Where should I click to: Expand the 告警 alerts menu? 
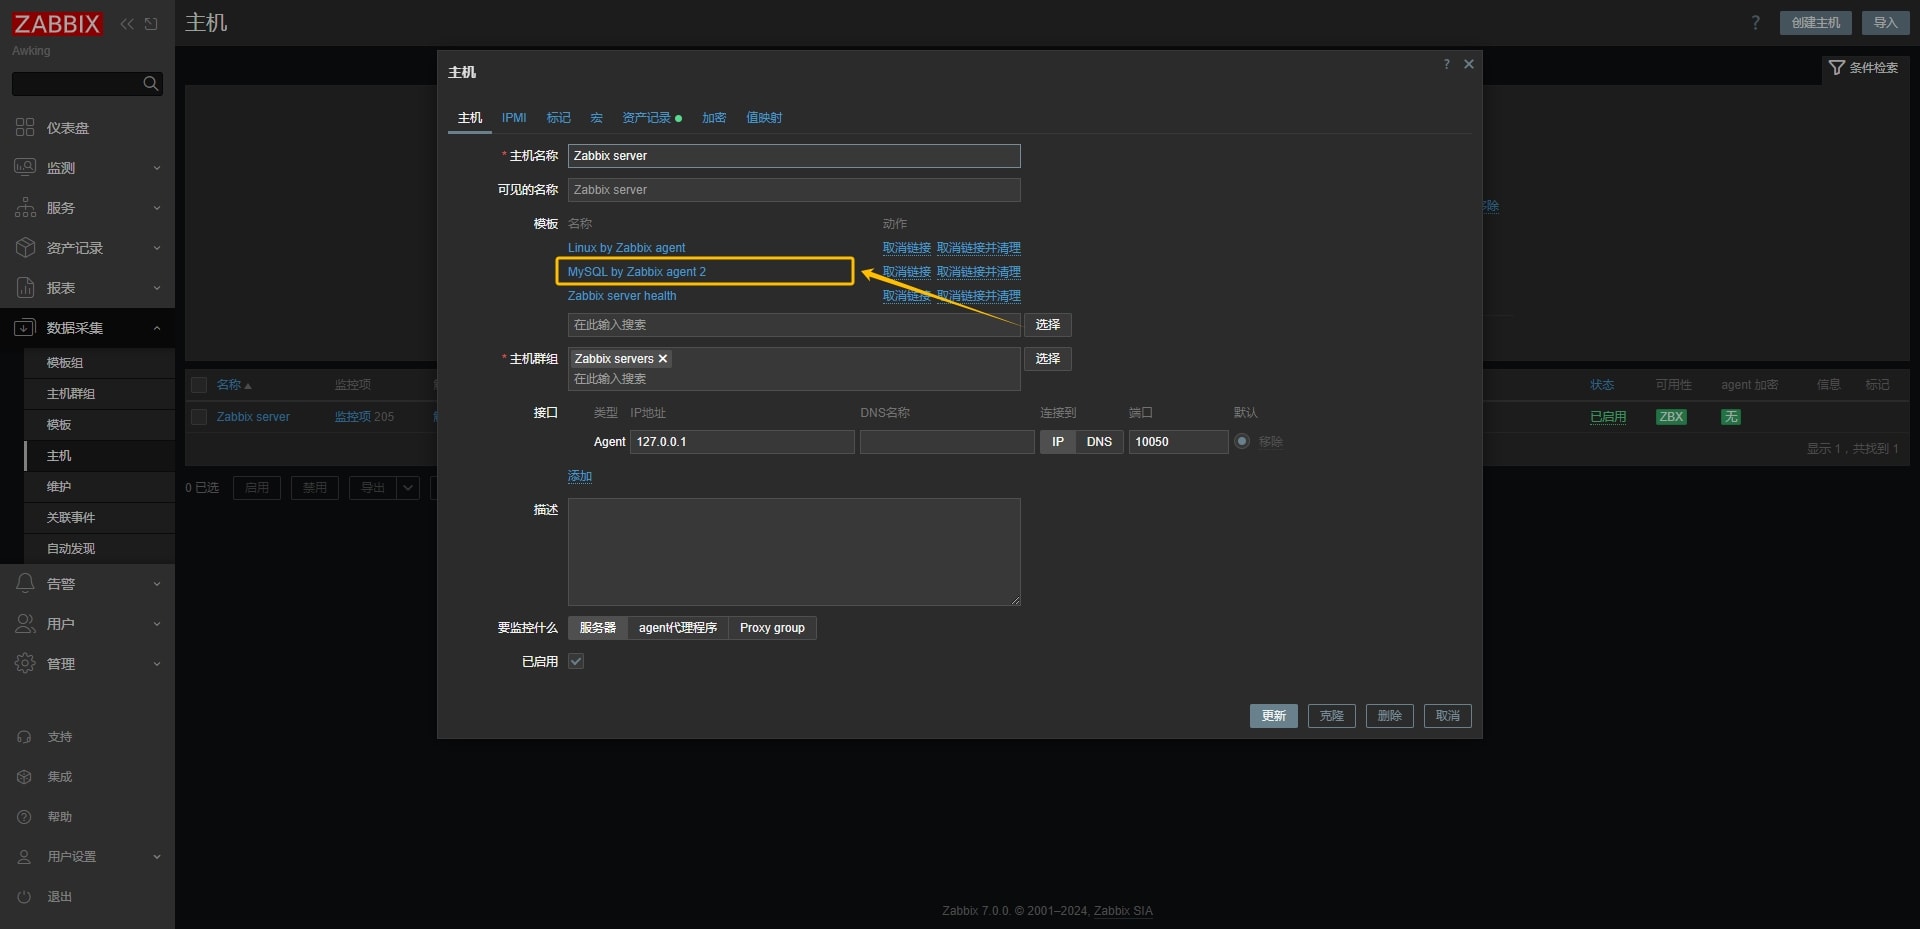click(87, 584)
